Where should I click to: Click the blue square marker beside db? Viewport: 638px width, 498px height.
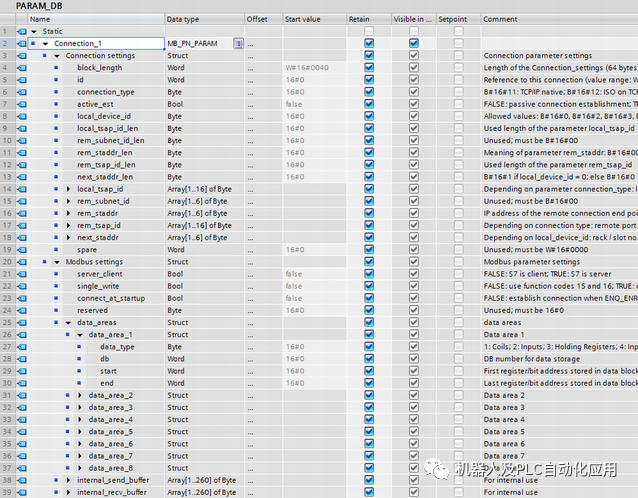(x=79, y=359)
